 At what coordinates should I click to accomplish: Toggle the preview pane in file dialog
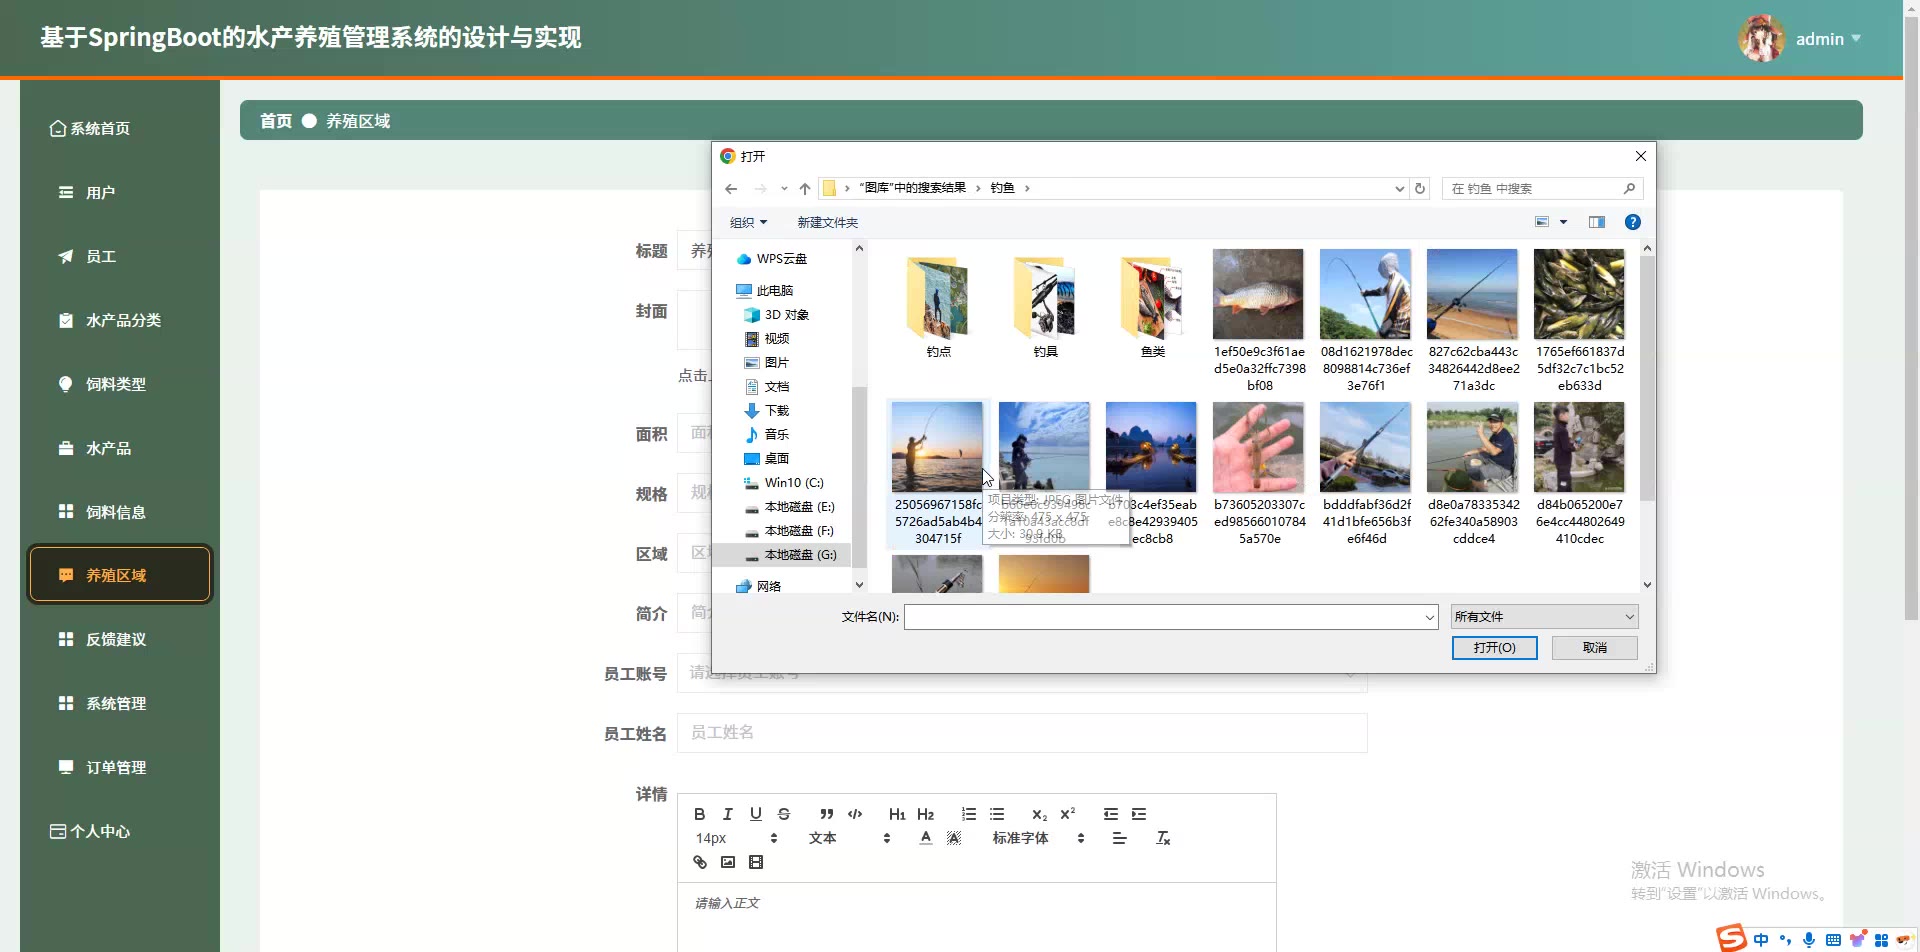[1596, 222]
